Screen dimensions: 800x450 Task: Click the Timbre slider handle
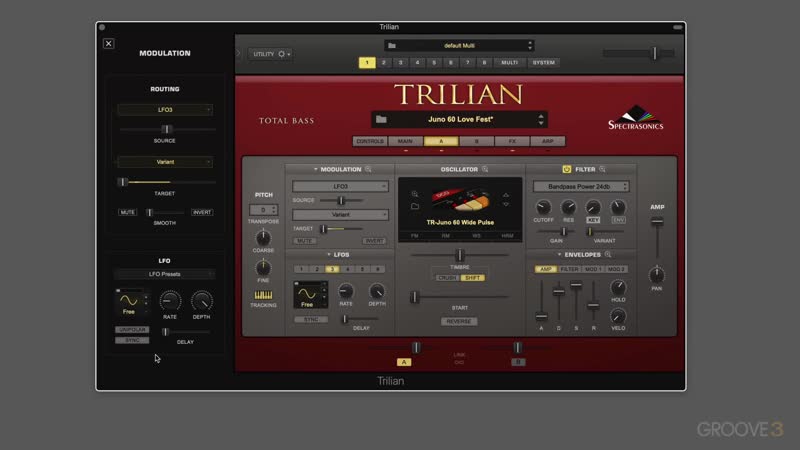click(460, 256)
